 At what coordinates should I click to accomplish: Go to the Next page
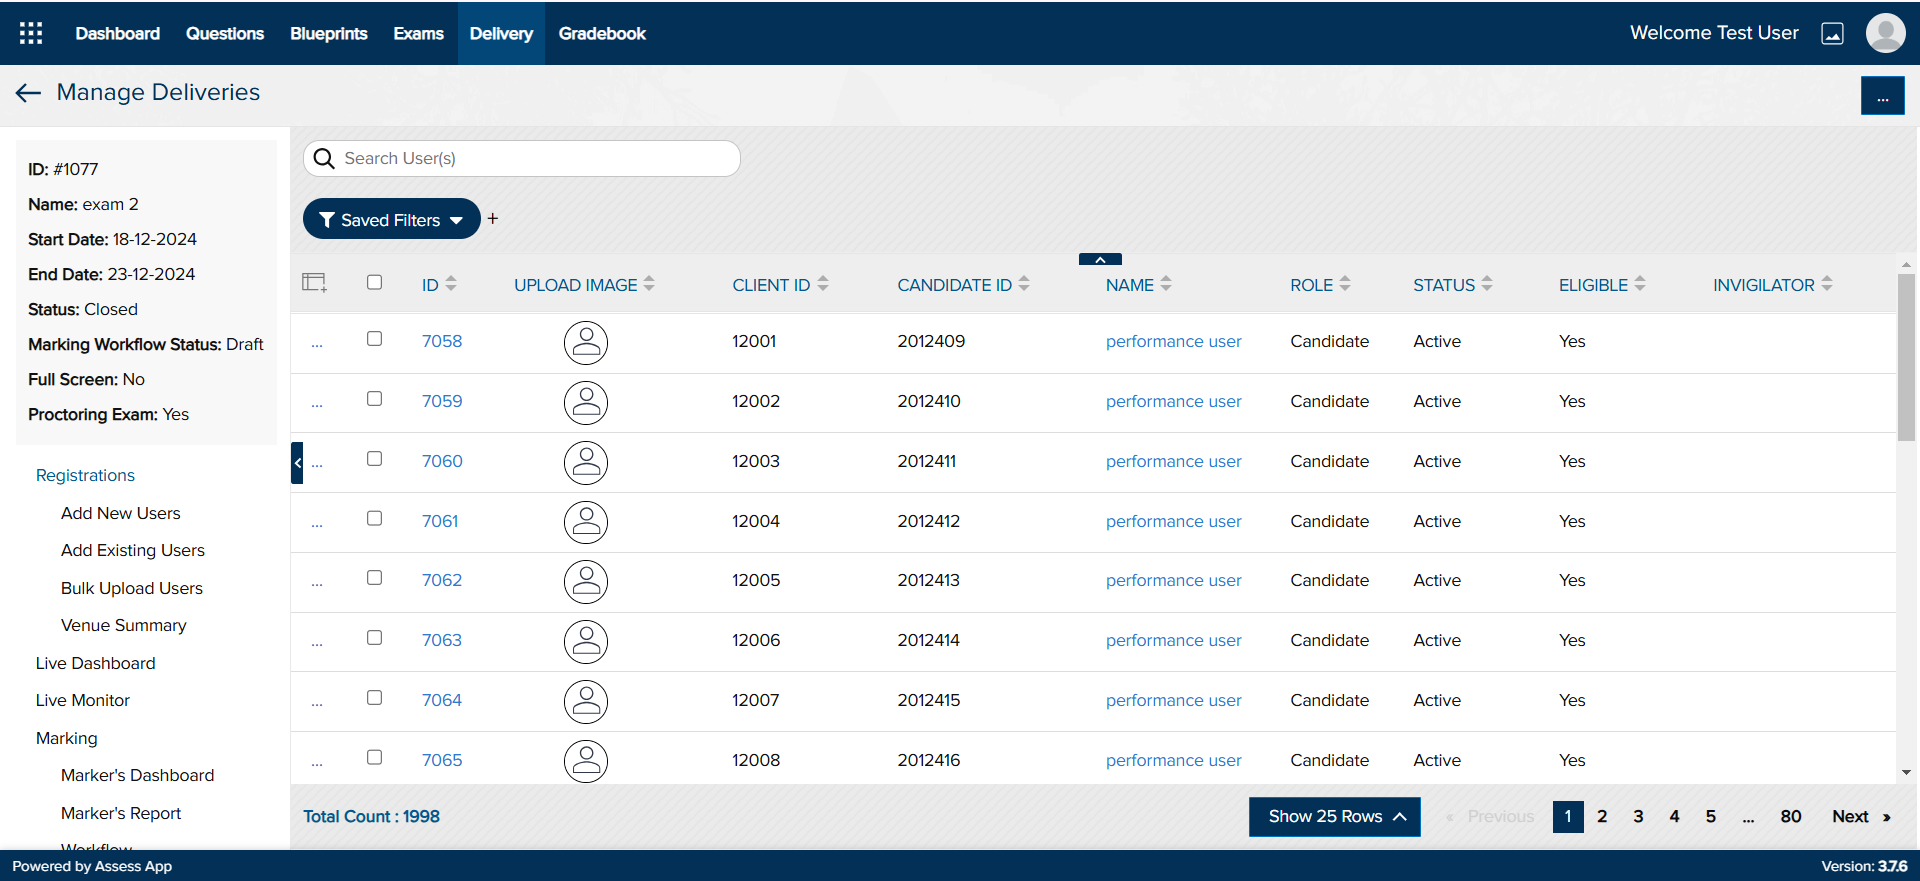click(1860, 817)
